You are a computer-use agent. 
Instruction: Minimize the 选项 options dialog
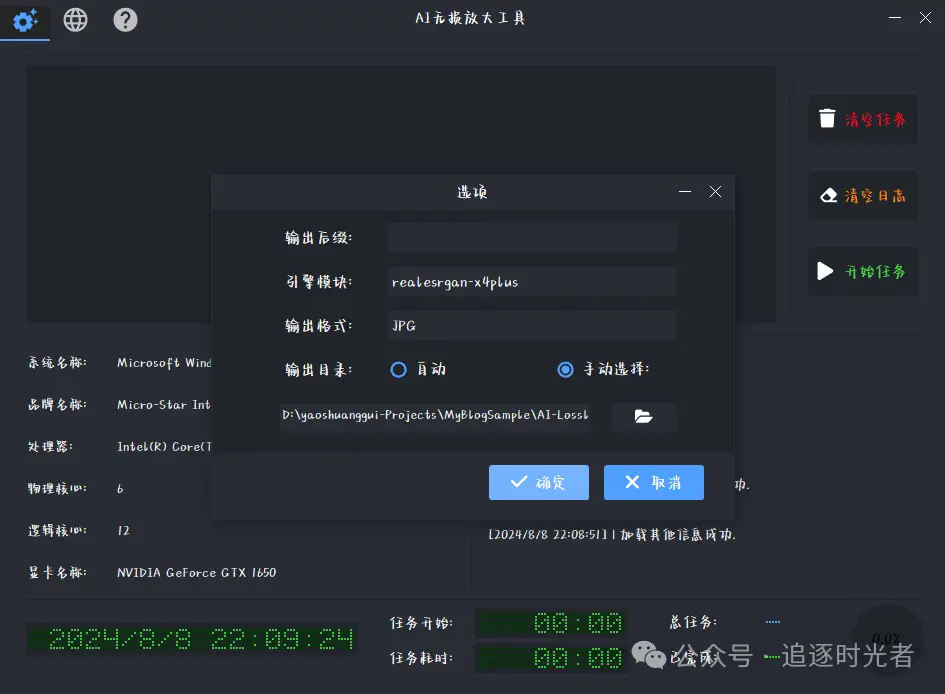(684, 191)
